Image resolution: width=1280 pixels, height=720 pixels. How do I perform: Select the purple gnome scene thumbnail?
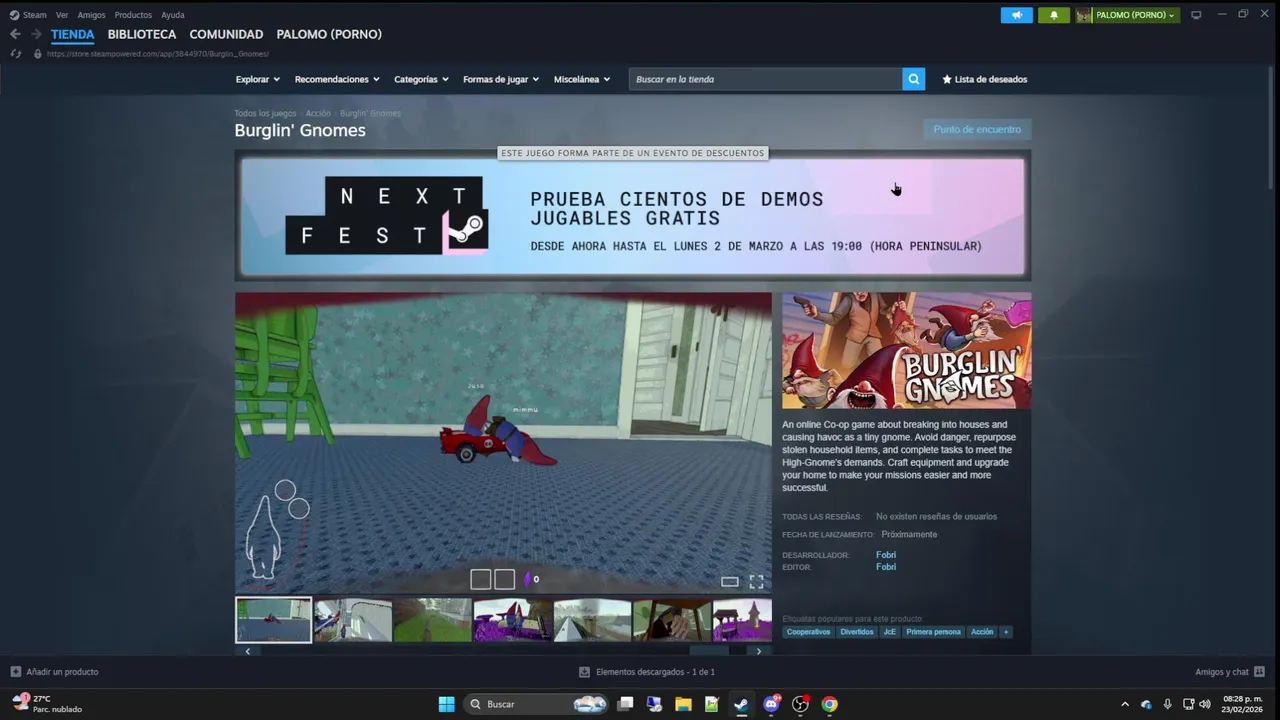point(513,620)
